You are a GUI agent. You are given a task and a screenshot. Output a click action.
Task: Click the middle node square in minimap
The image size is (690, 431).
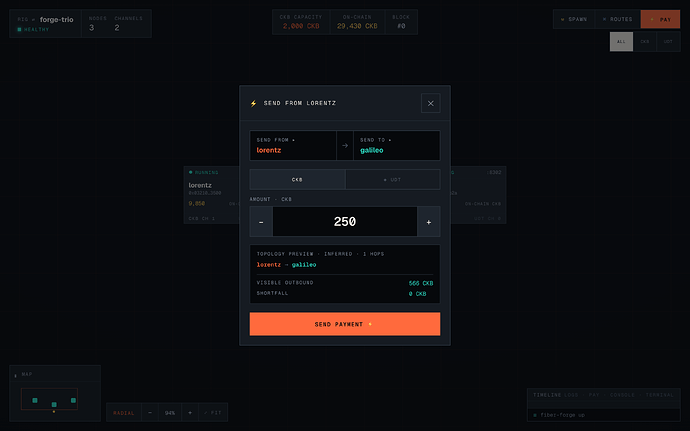point(54,405)
